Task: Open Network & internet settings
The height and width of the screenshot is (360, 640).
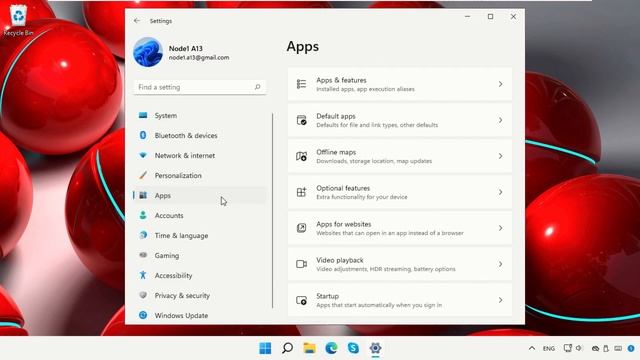Action: tap(200, 156)
